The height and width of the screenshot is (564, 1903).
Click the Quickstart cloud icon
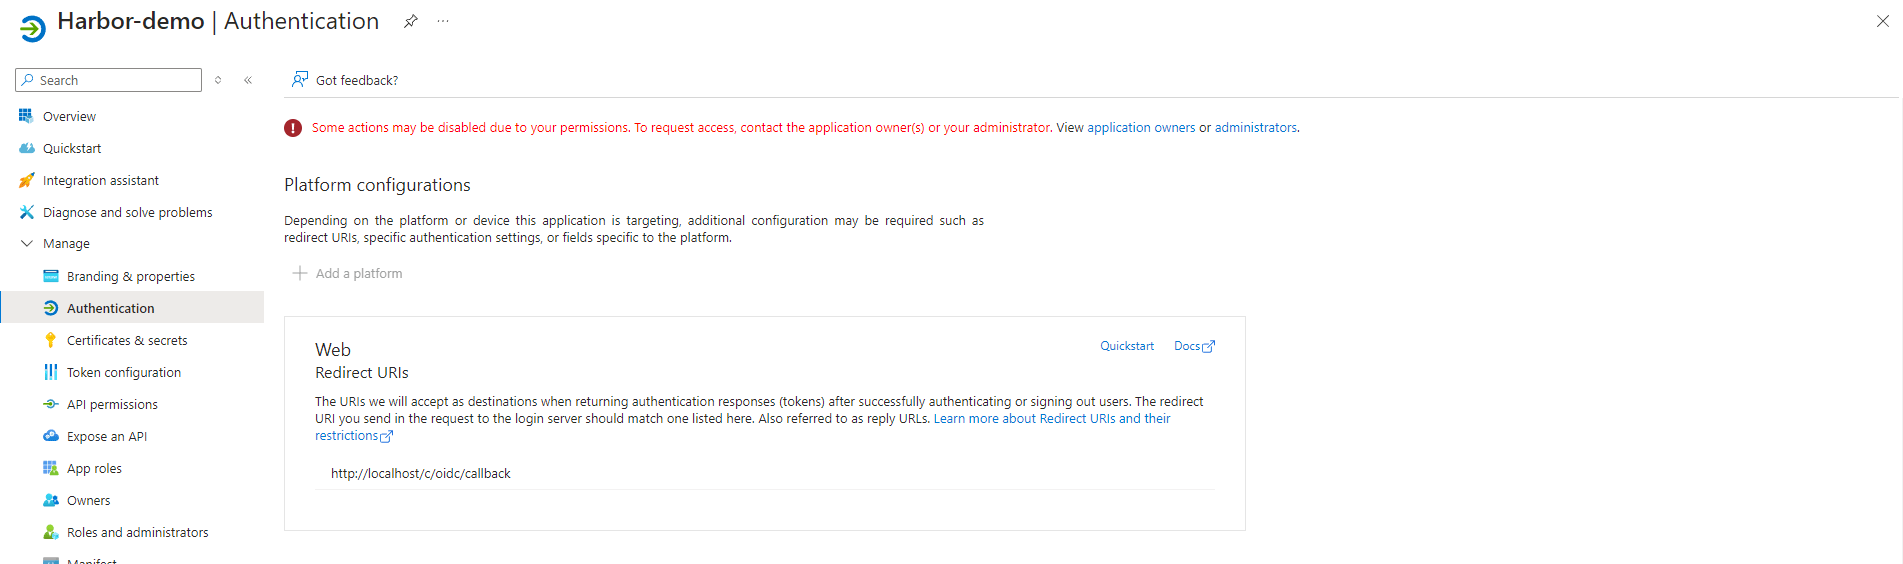pos(26,148)
